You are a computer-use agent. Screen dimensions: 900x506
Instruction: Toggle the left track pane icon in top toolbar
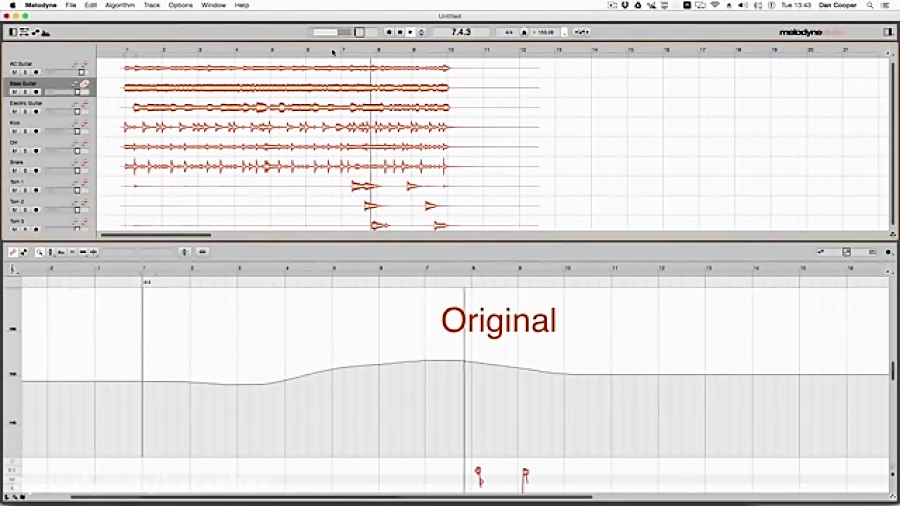pyautogui.click(x=13, y=32)
